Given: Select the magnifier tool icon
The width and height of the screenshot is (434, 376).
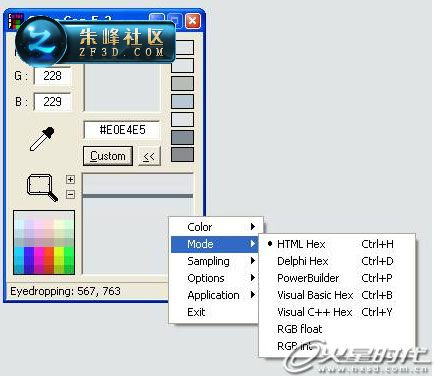Looking at the screenshot, I should (x=42, y=187).
